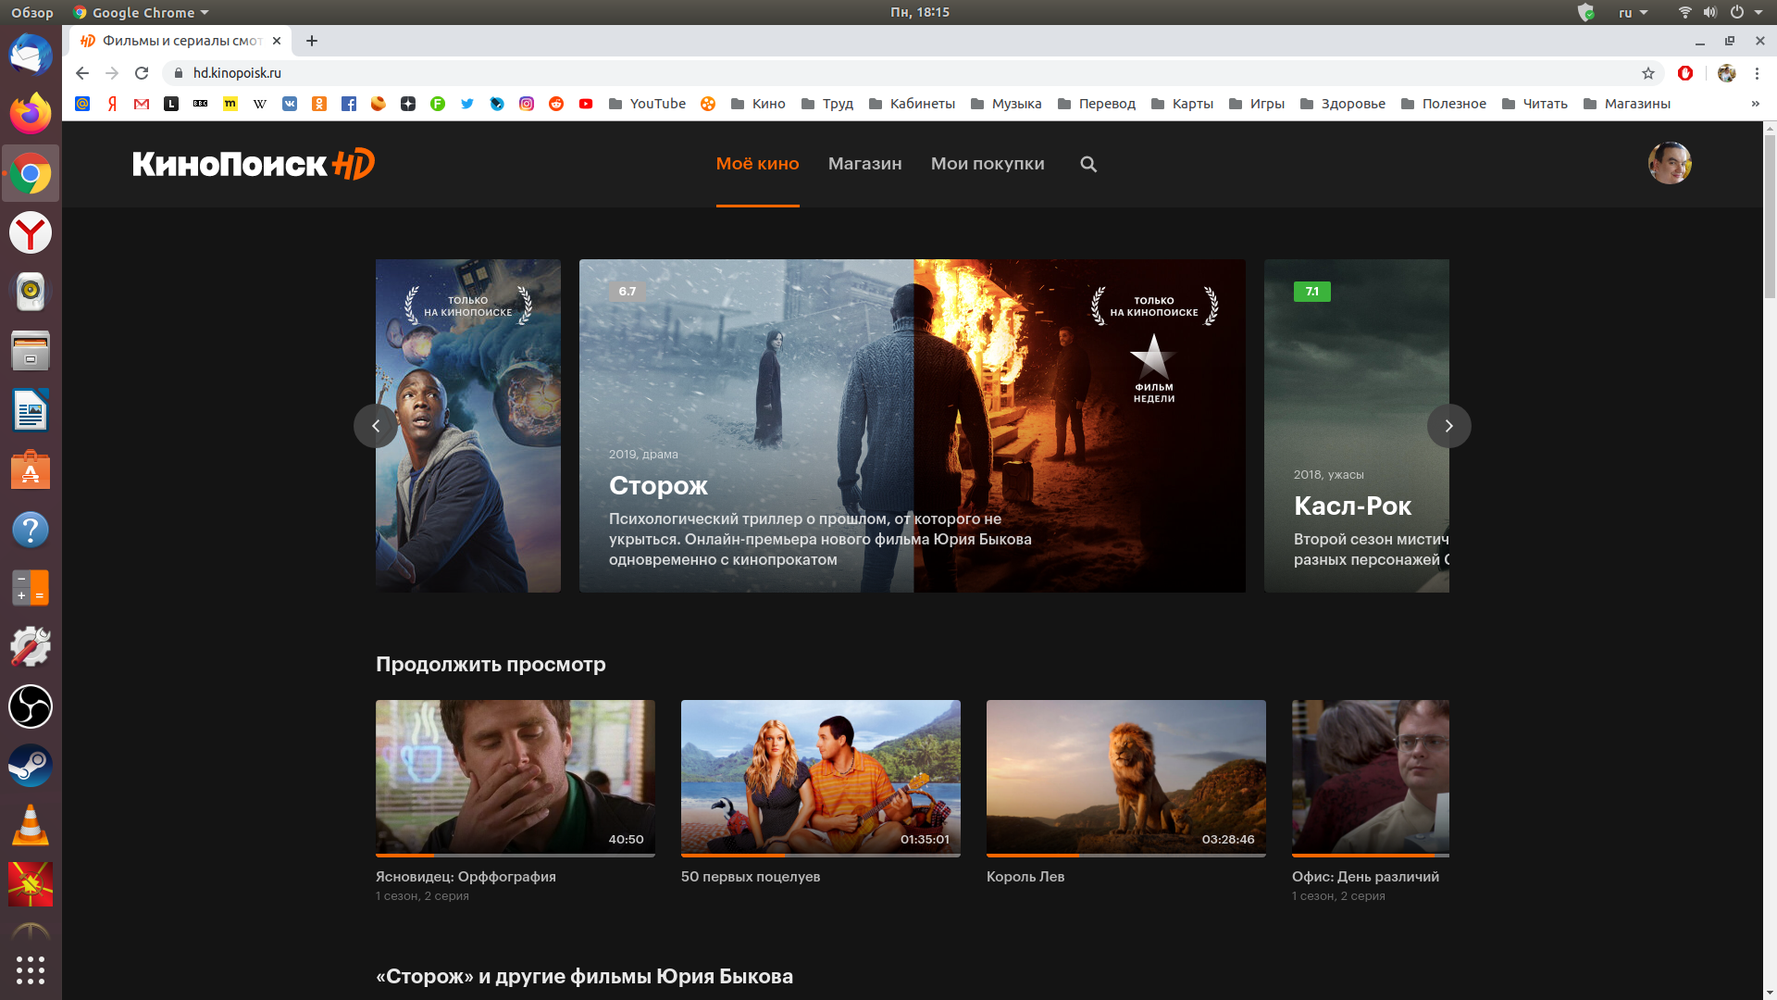Switch to the Мои покупки tab
Screen dimensions: 1777x1000
(x=987, y=164)
